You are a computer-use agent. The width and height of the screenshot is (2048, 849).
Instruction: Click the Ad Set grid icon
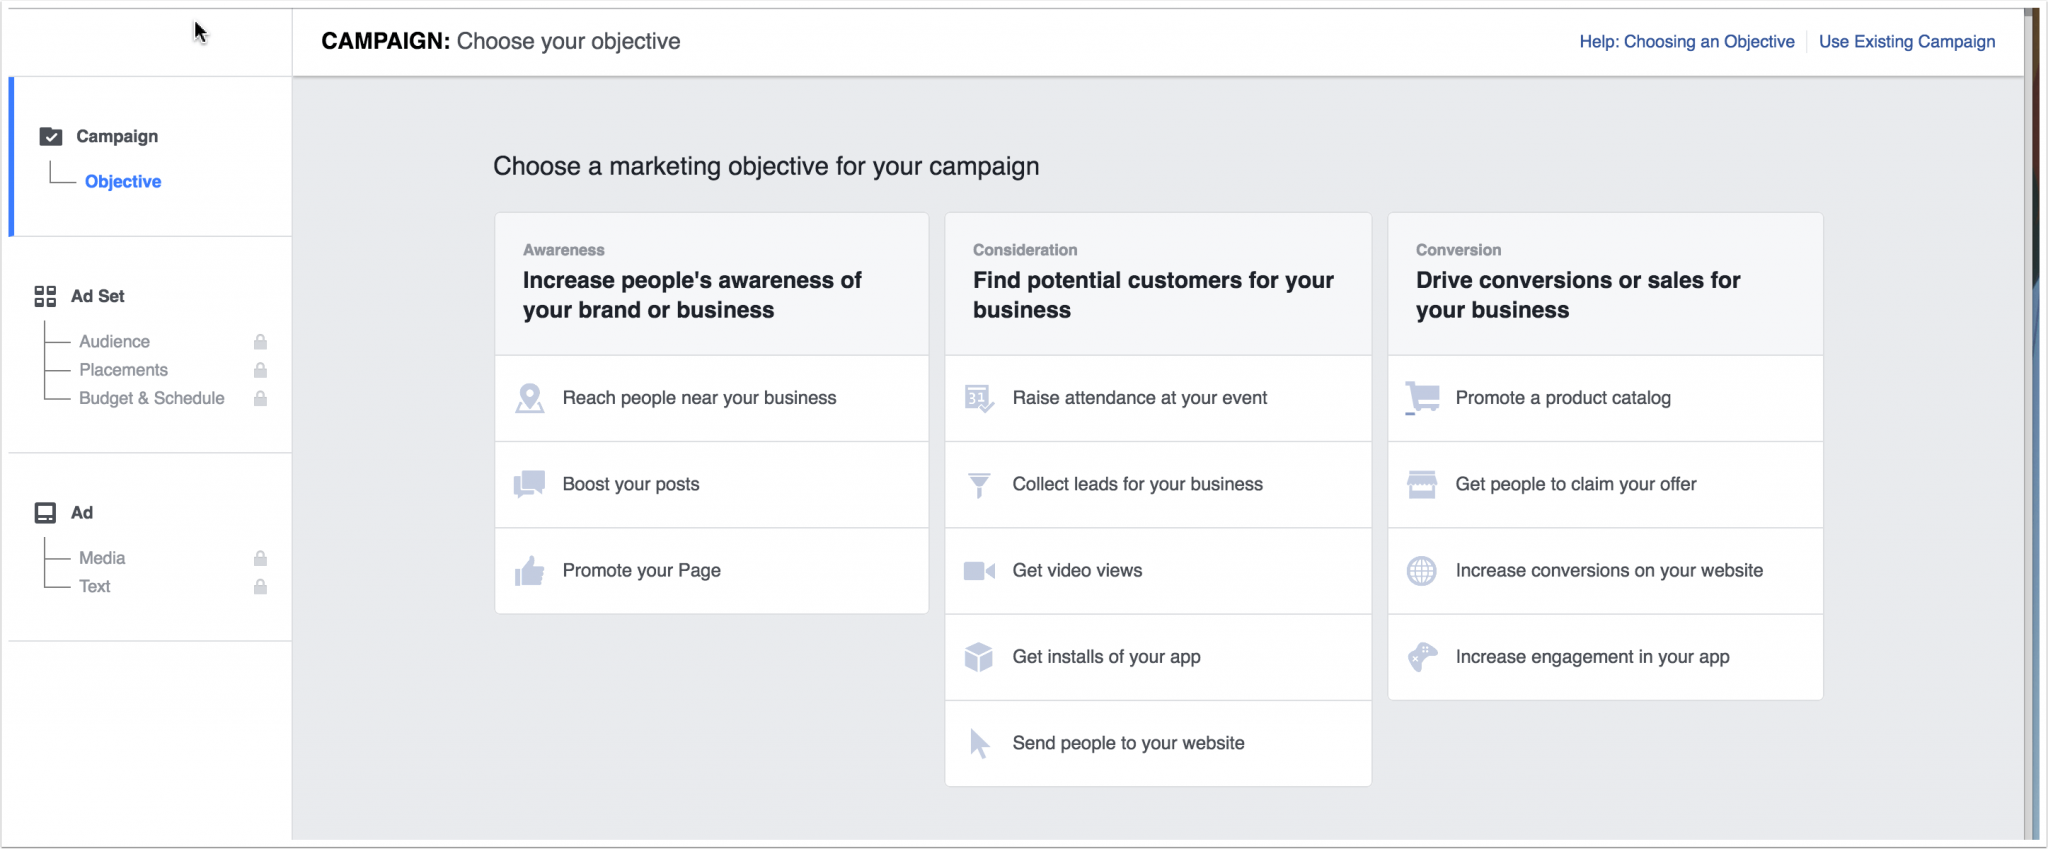45,296
